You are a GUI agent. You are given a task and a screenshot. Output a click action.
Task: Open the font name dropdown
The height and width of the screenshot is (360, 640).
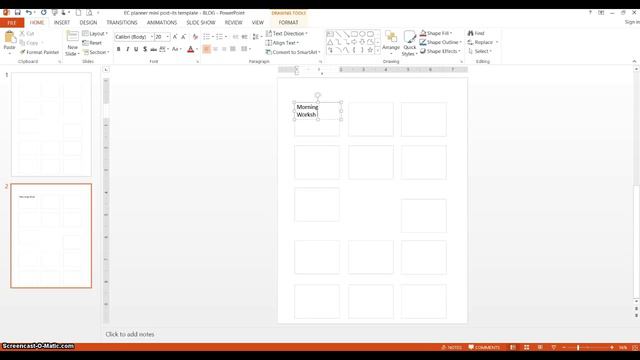click(152, 37)
